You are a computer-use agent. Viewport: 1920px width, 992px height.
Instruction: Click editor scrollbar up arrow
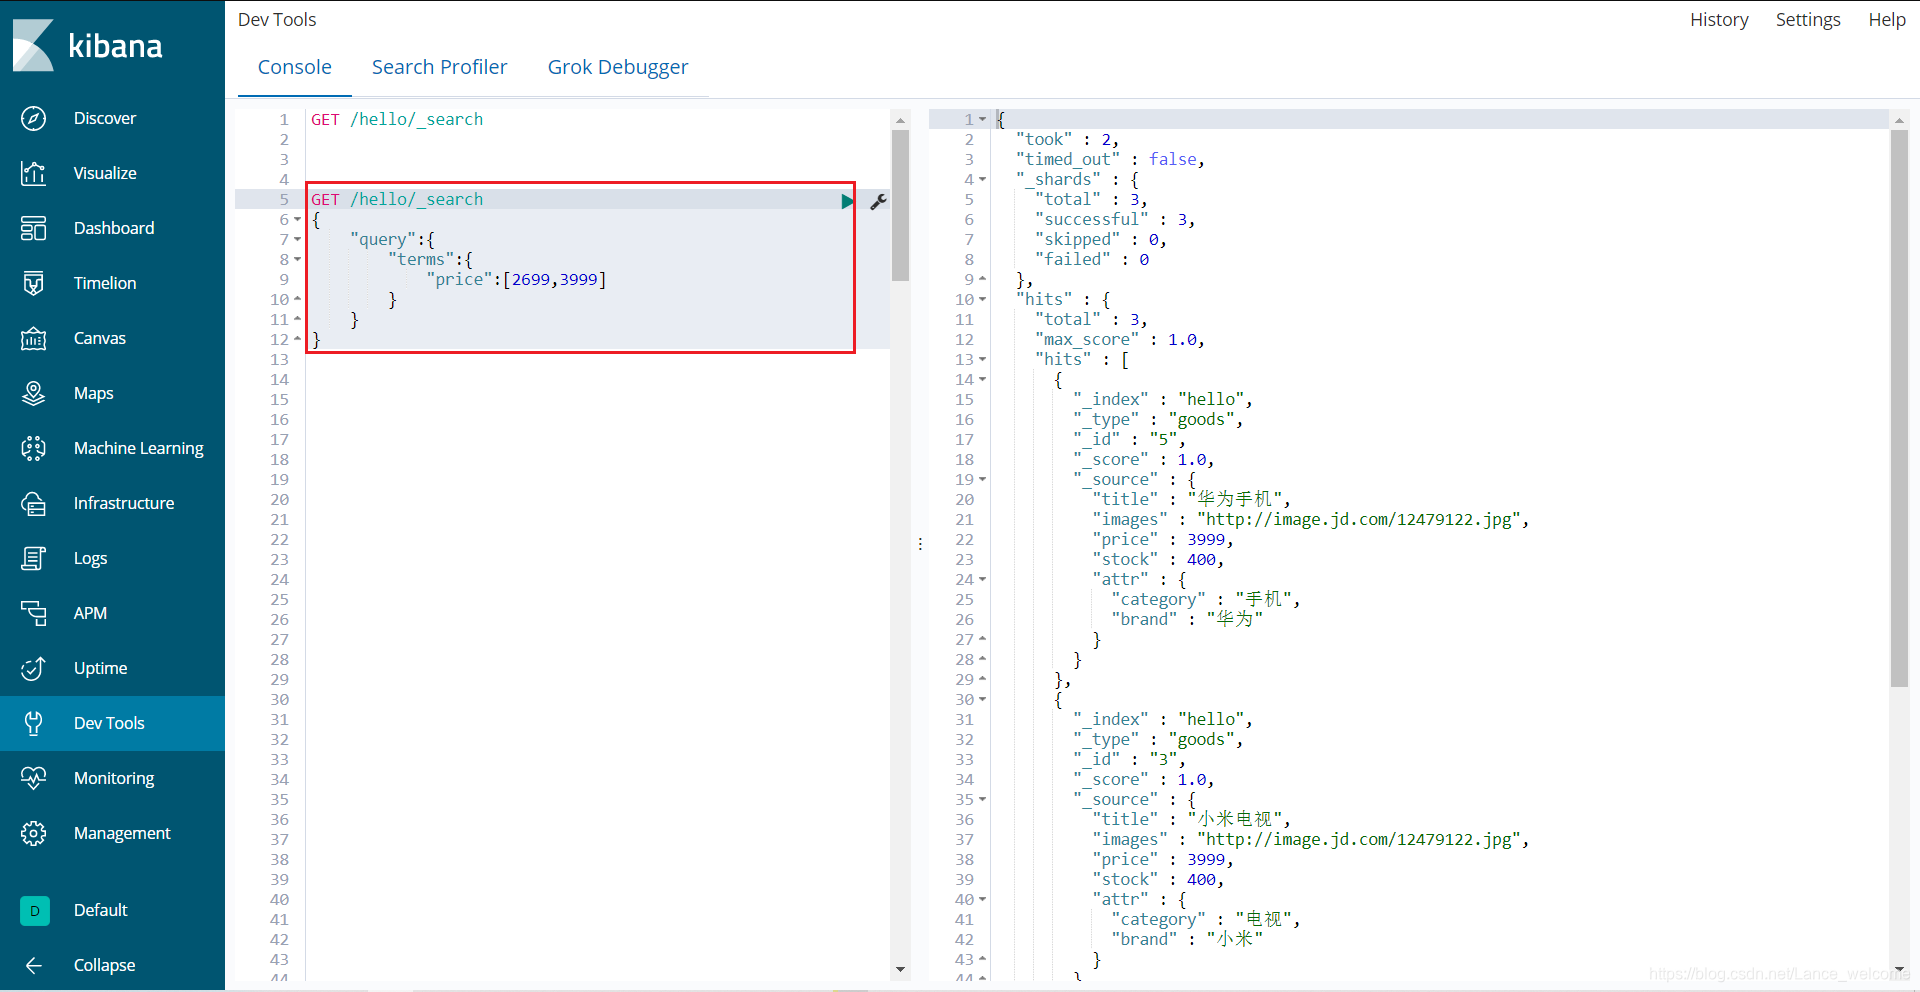[x=900, y=120]
